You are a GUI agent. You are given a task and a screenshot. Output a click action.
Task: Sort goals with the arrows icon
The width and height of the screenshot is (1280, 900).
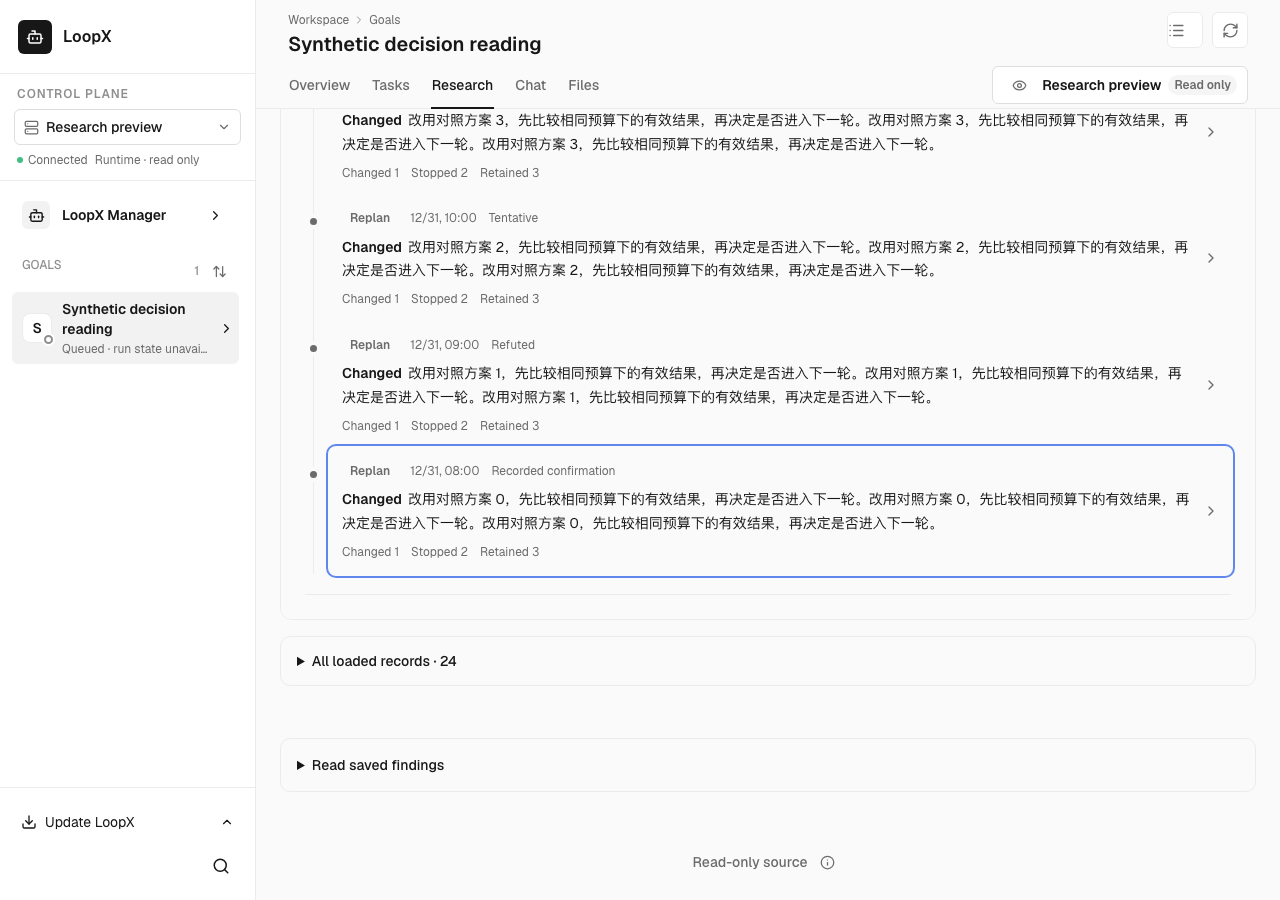coord(219,271)
